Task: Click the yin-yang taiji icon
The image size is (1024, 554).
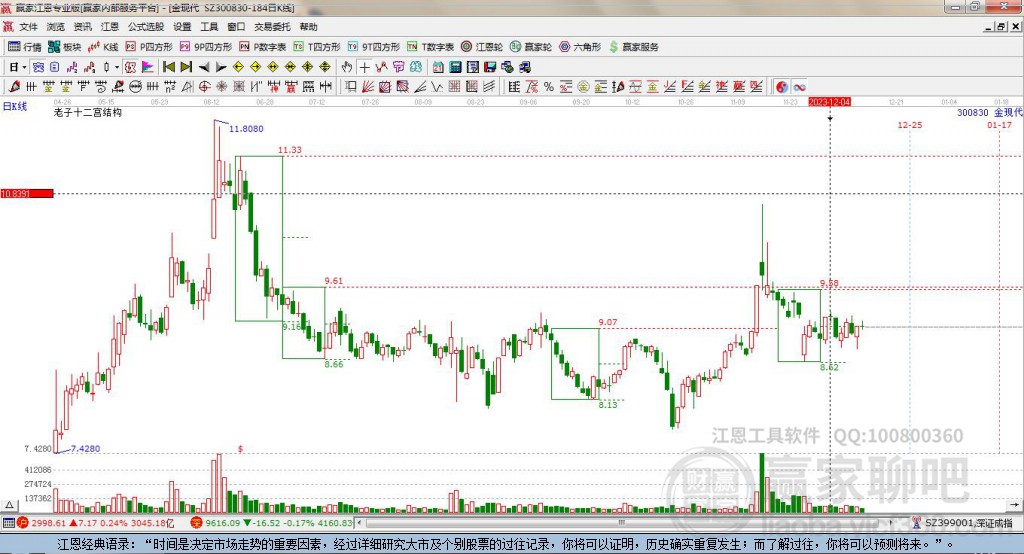Action: pos(782,86)
